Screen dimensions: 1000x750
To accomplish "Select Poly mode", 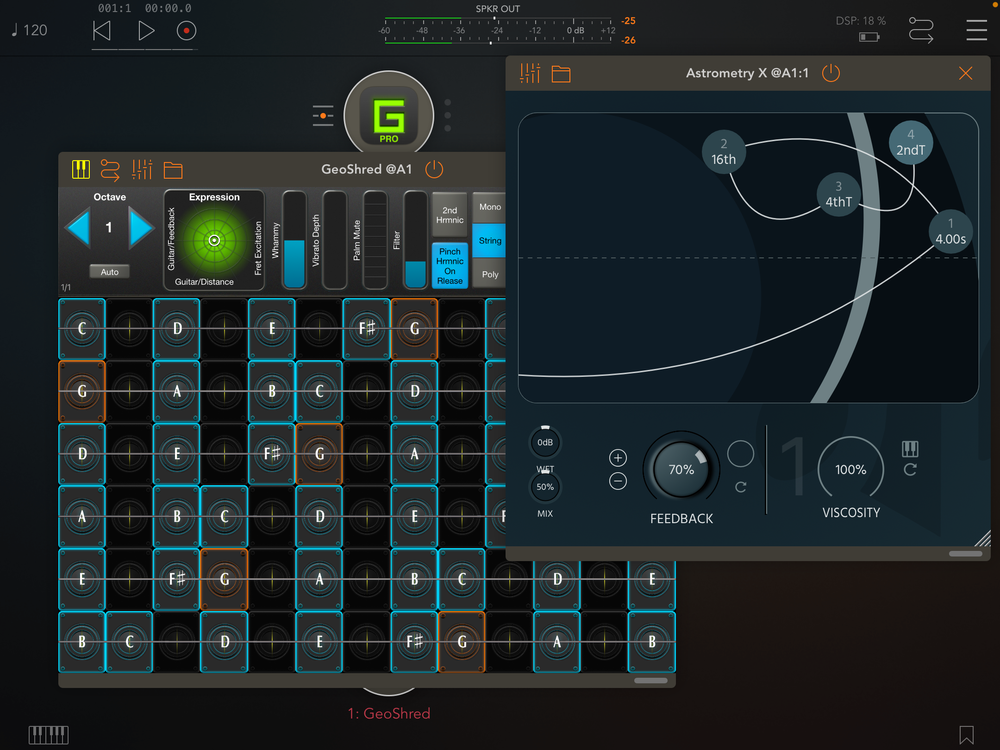I will [x=489, y=274].
